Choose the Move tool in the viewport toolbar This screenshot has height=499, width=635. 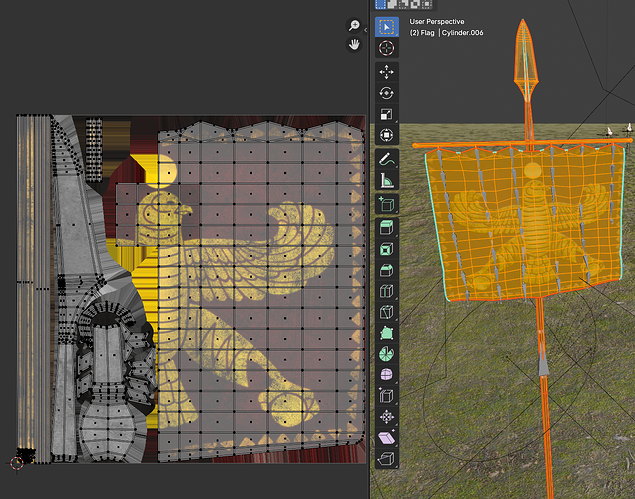[387, 72]
